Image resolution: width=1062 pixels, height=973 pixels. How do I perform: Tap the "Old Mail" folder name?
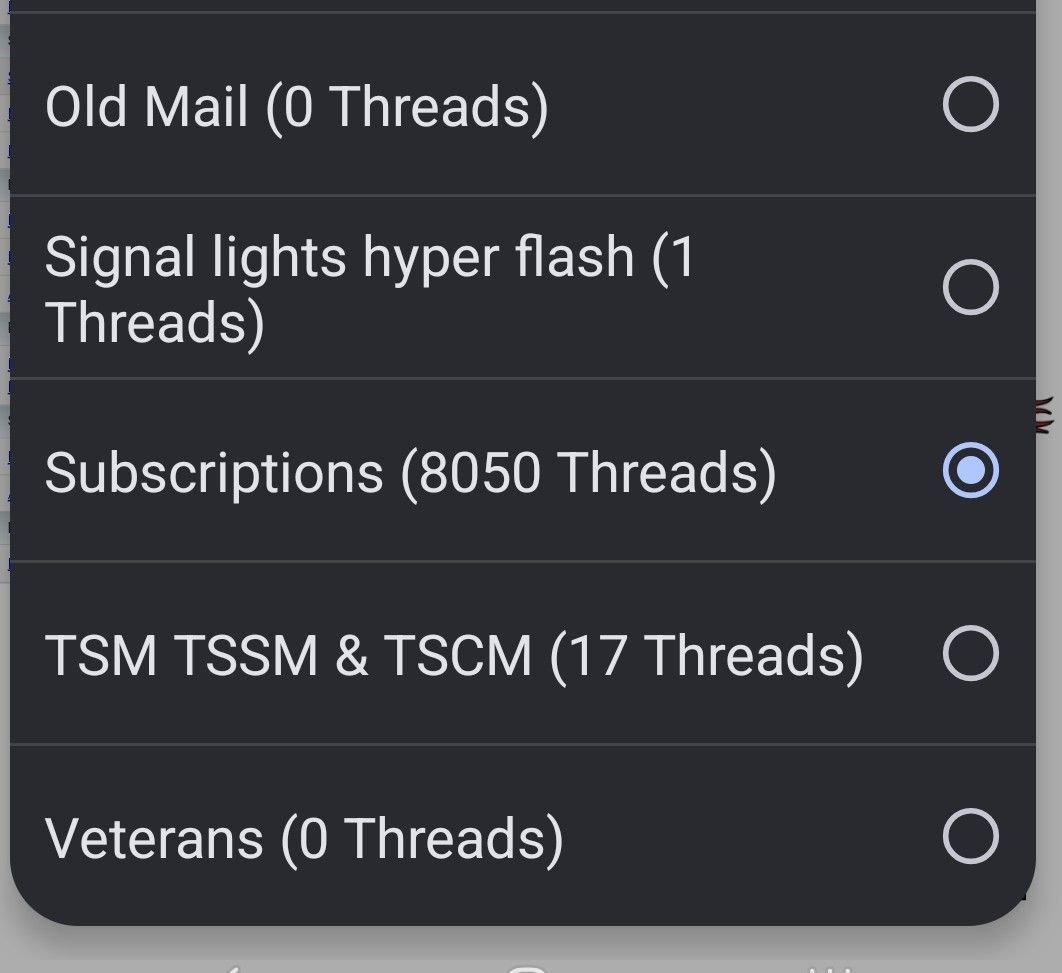pyautogui.click(x=146, y=106)
